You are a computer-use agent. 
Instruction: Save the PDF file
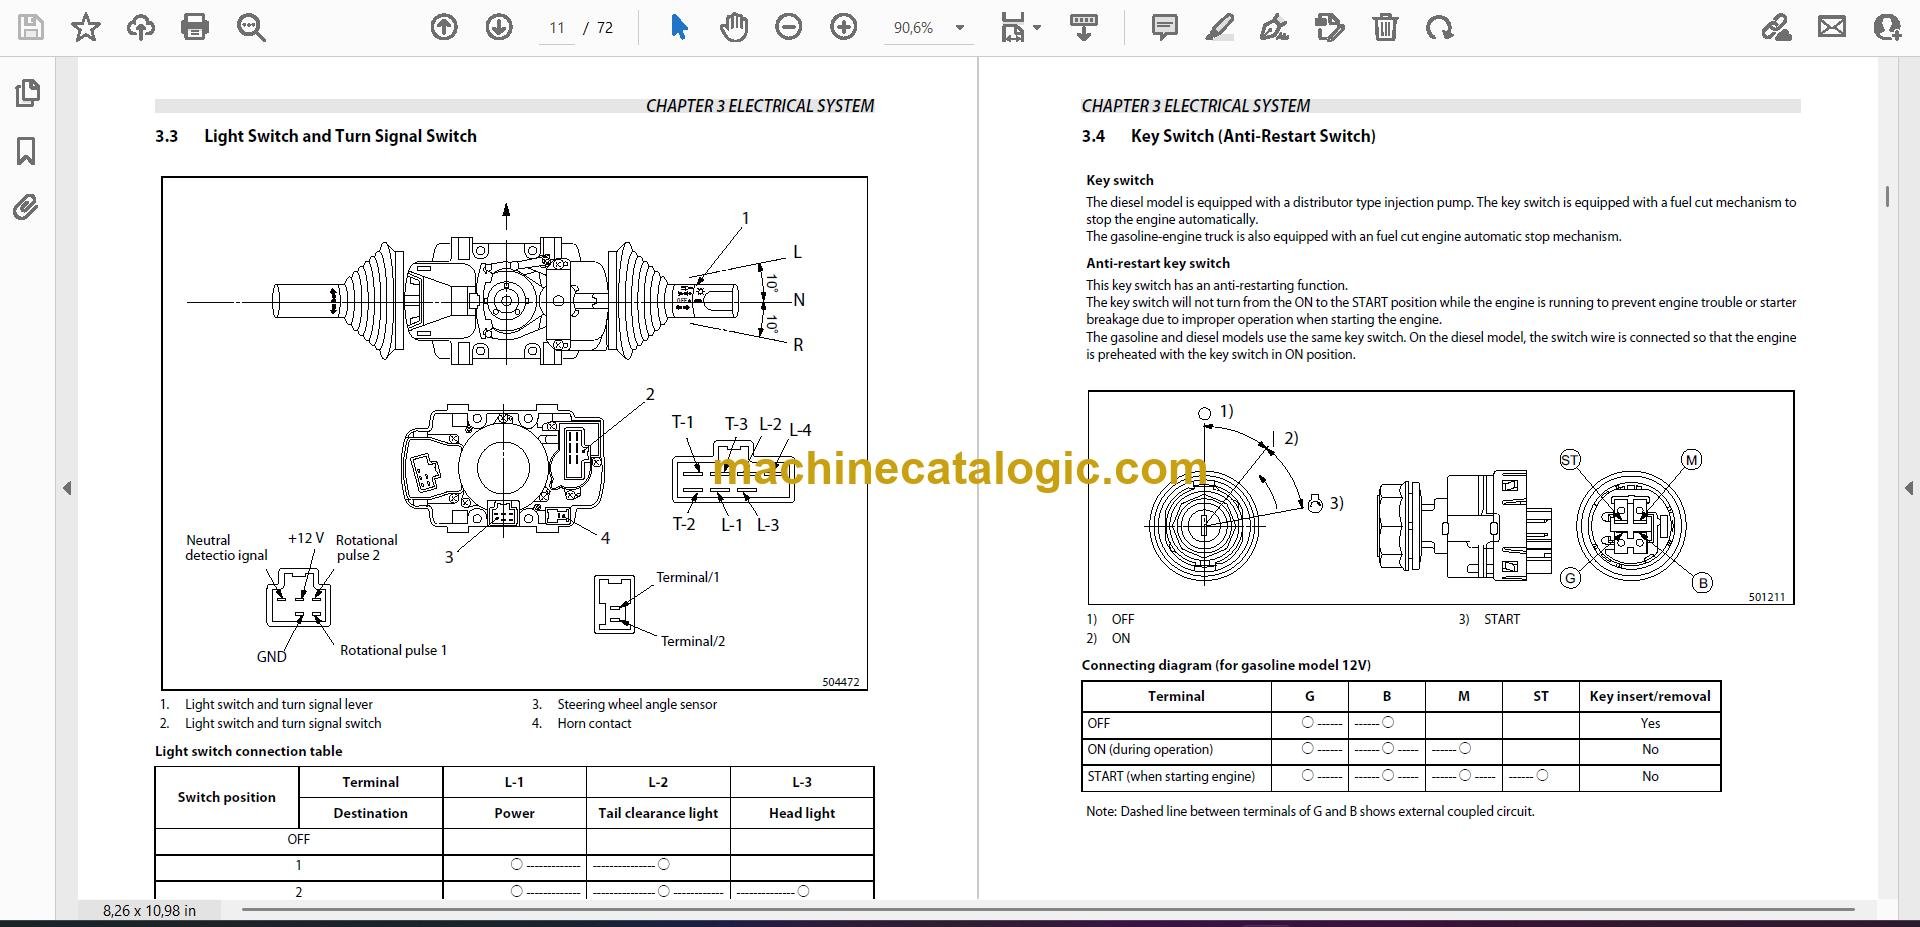coord(31,27)
